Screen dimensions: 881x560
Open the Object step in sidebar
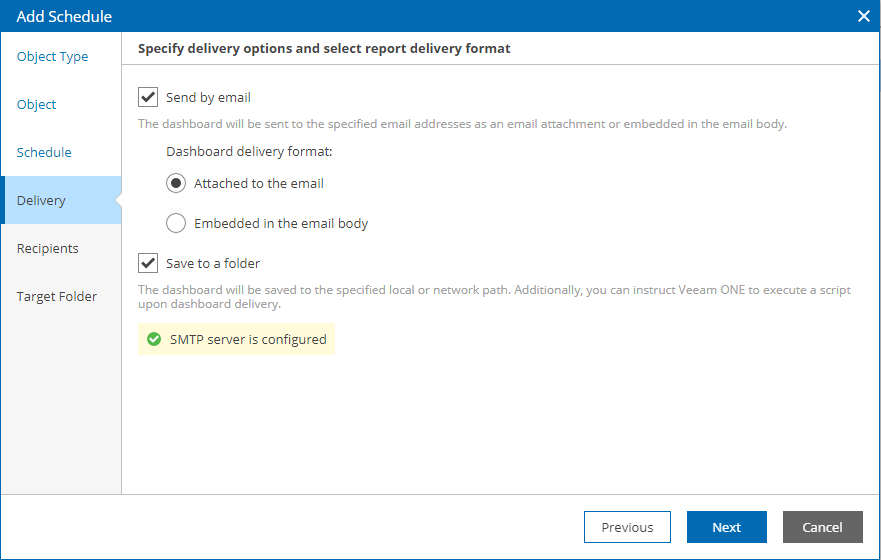tap(36, 104)
